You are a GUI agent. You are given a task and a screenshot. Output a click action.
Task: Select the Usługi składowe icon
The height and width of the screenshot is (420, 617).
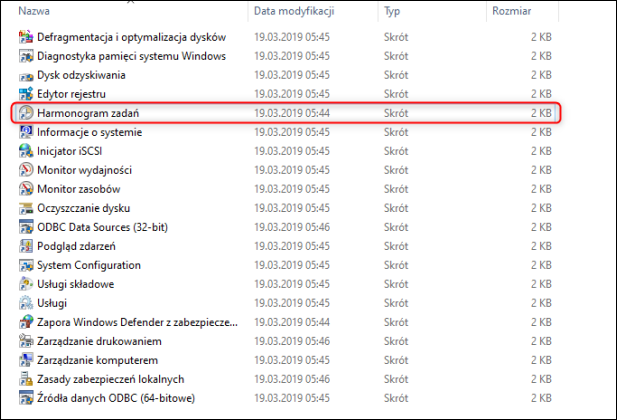[x=26, y=284]
